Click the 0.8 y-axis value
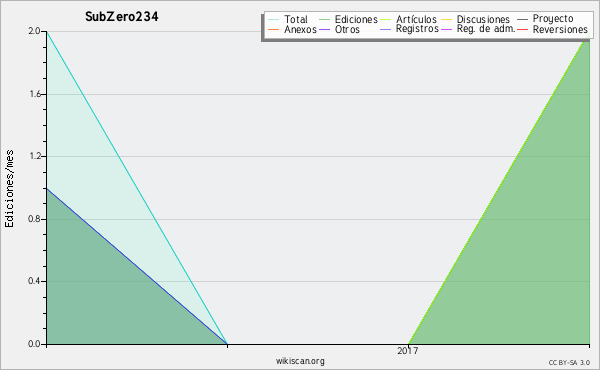This screenshot has height=370, width=600. pos(34,219)
